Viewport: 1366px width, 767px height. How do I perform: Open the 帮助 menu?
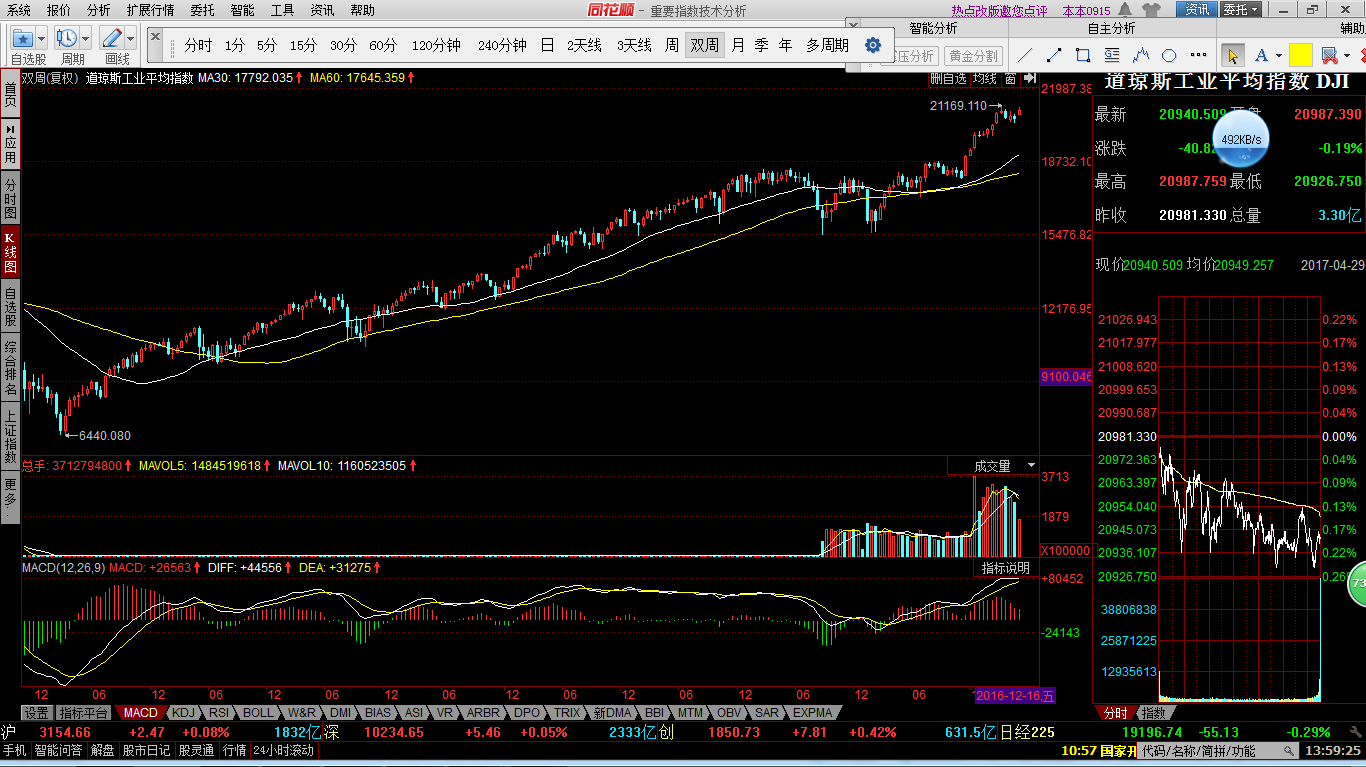coord(362,10)
